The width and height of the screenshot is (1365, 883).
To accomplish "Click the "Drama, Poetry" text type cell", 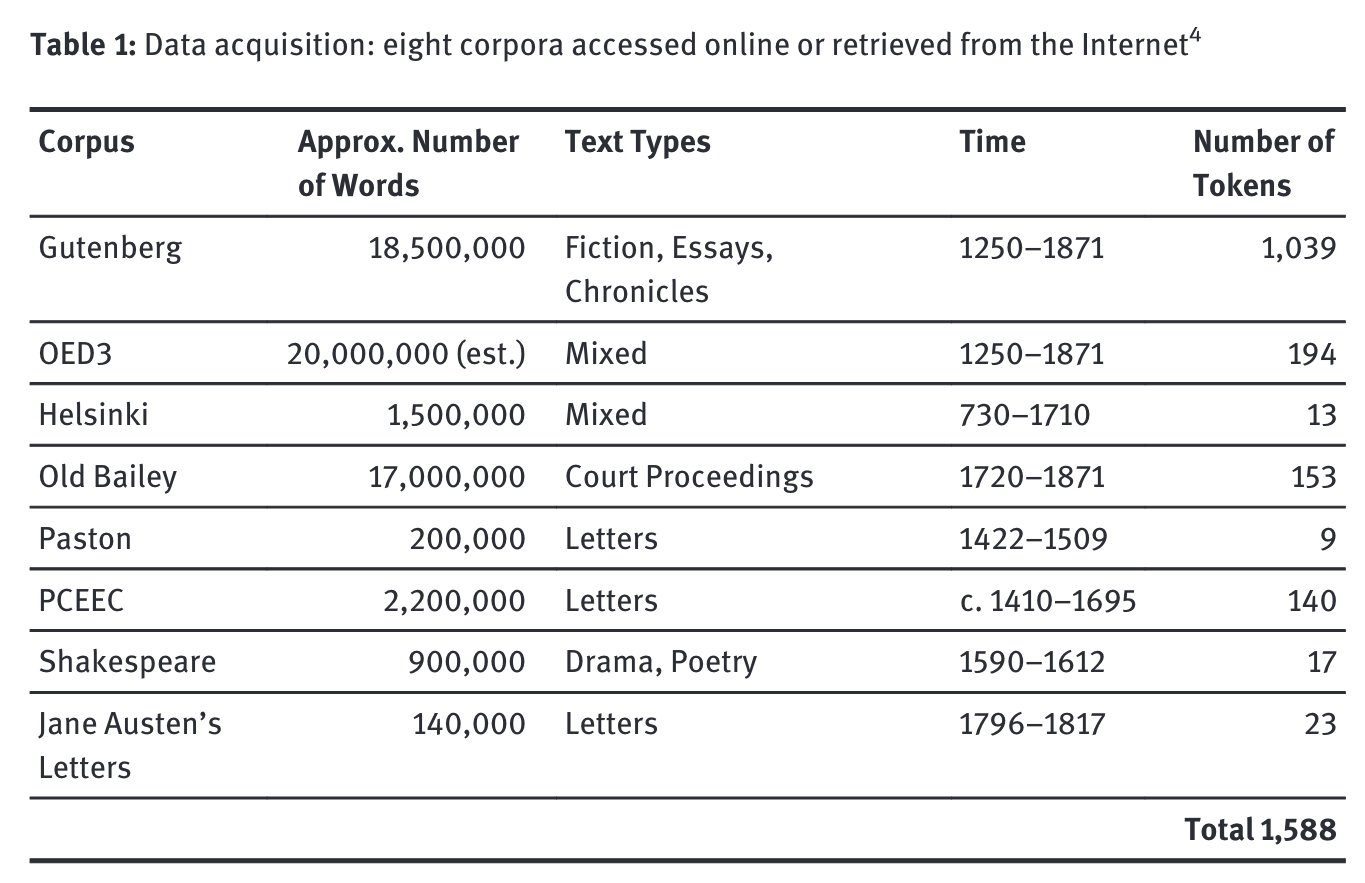I will pyautogui.click(x=661, y=662).
